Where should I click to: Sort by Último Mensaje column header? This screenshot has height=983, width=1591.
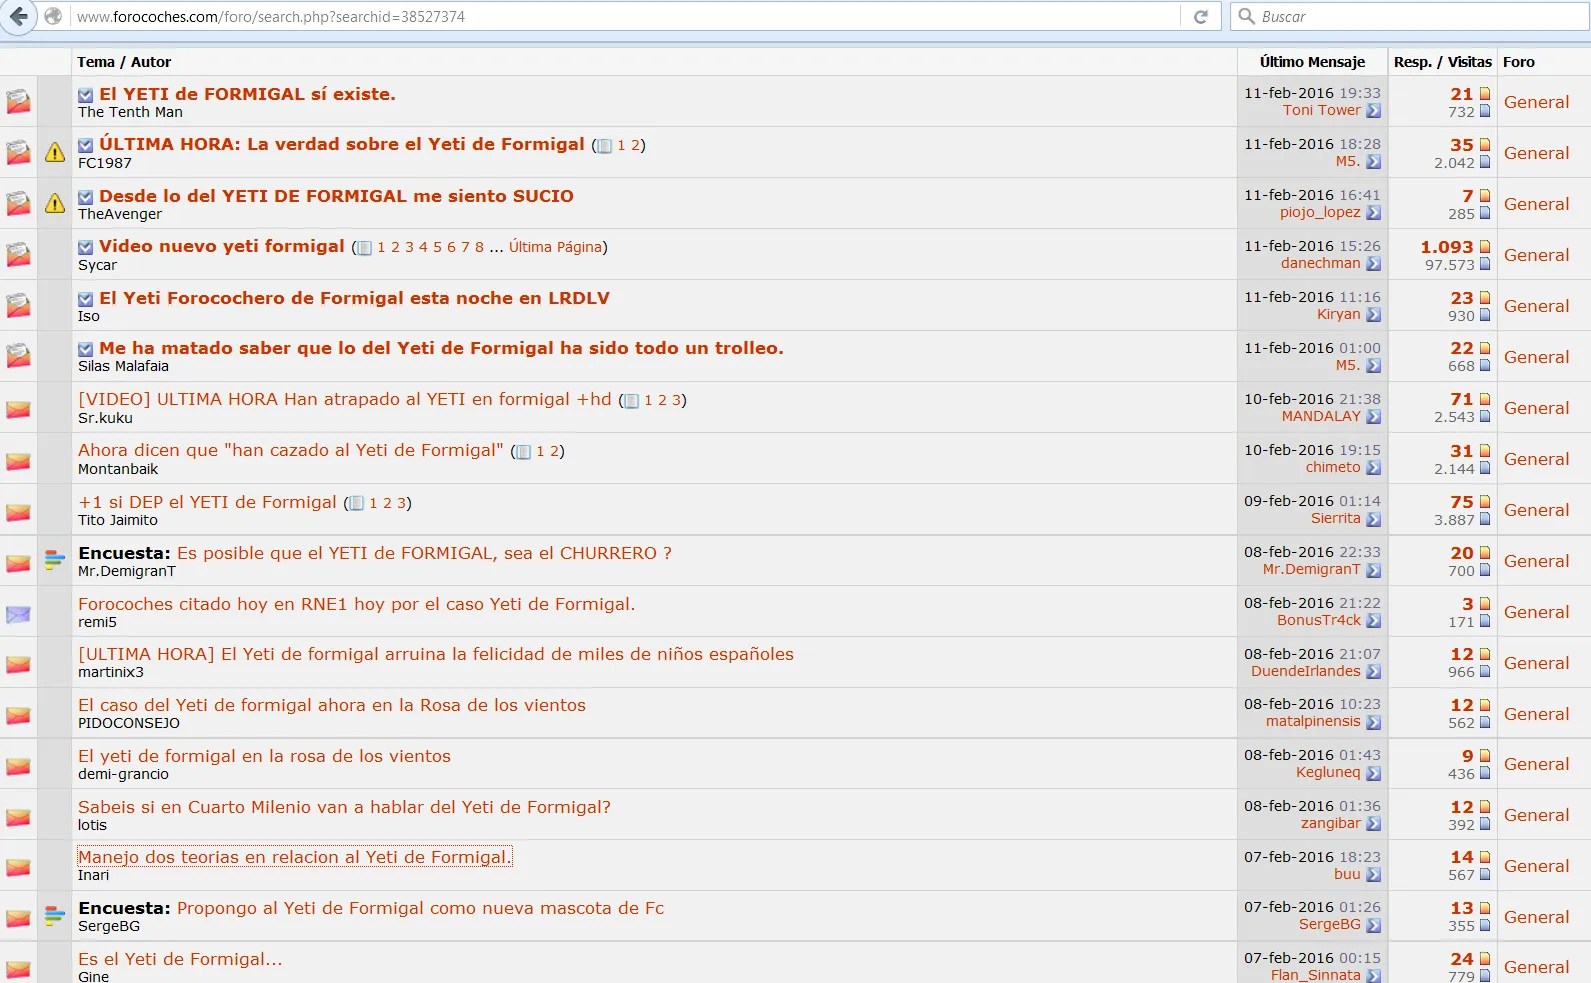click(1312, 62)
